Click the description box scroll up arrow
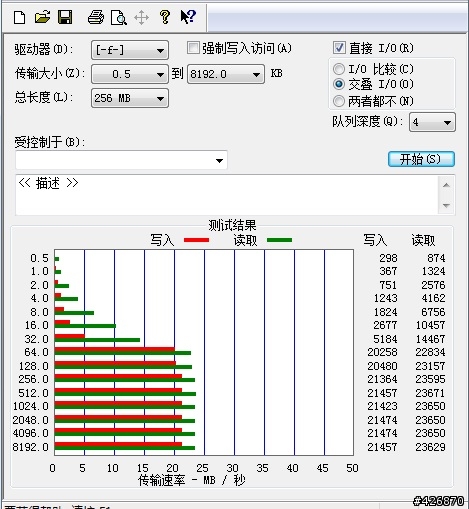The image size is (469, 509). (x=447, y=185)
